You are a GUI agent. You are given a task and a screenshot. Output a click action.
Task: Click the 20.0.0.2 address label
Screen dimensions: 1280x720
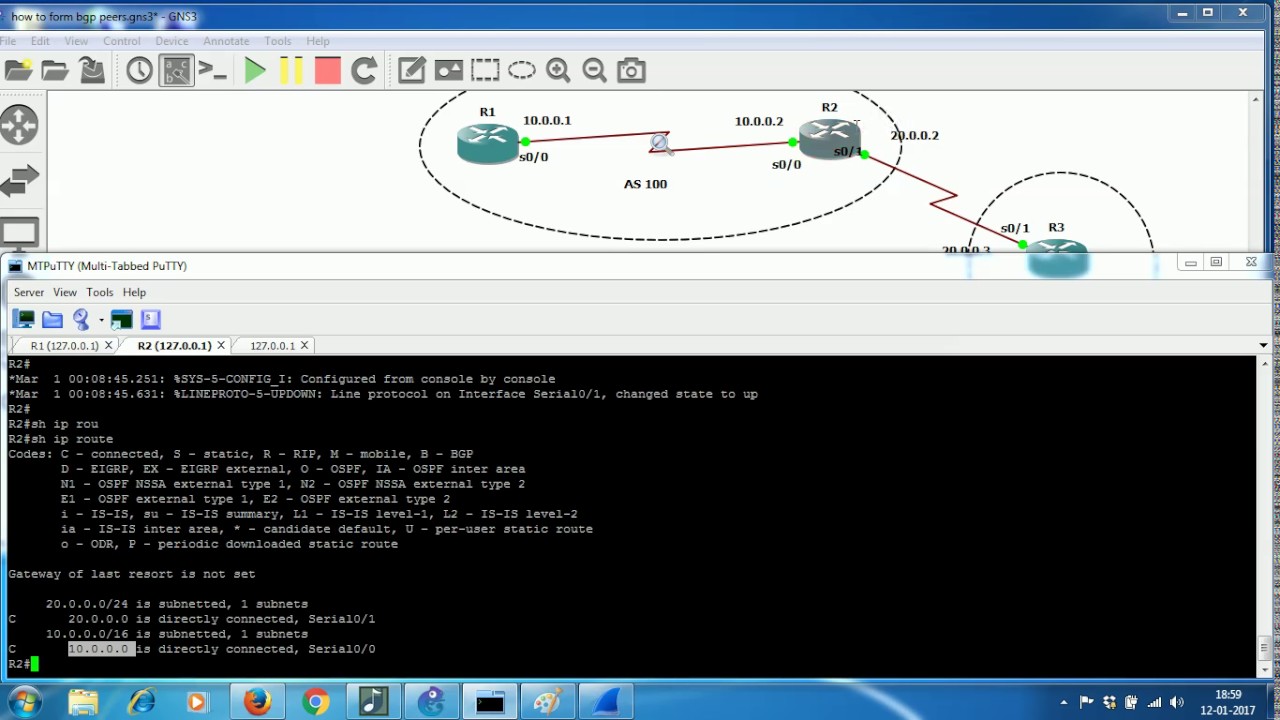click(x=915, y=135)
